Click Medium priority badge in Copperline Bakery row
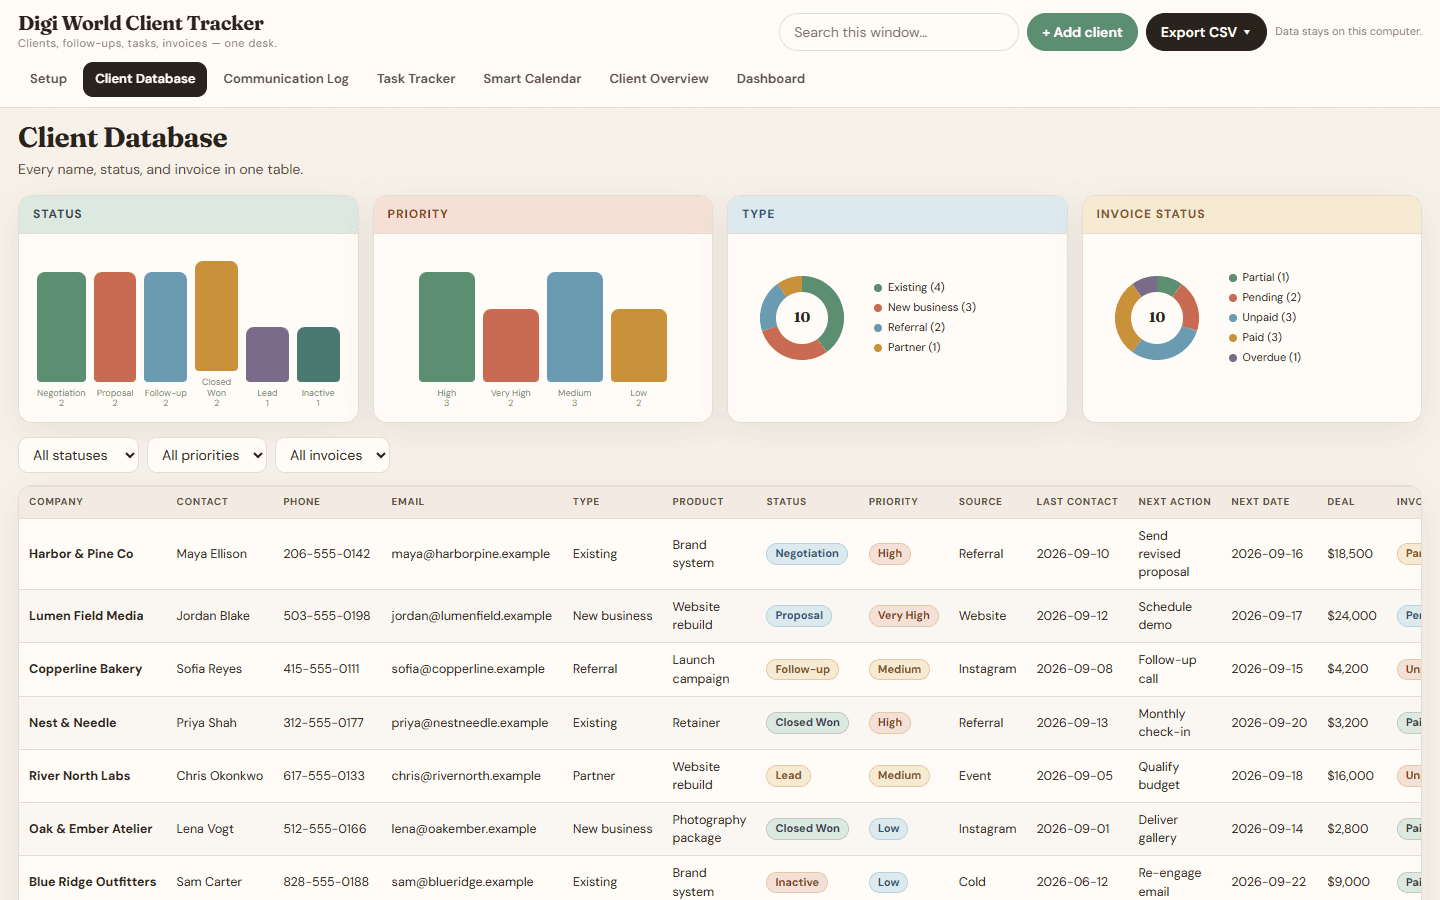 point(899,669)
